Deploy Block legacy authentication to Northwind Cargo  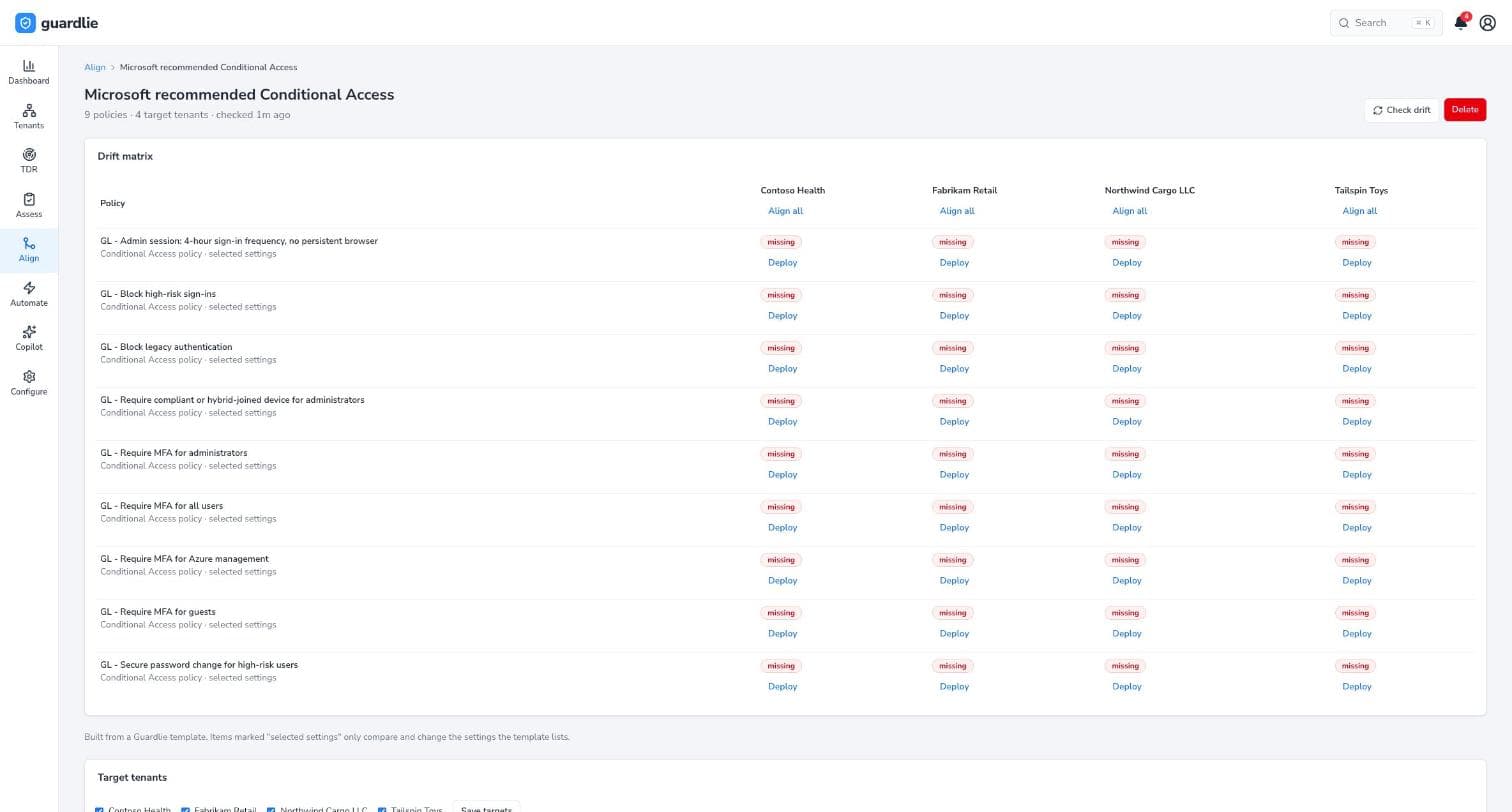pos(1126,369)
